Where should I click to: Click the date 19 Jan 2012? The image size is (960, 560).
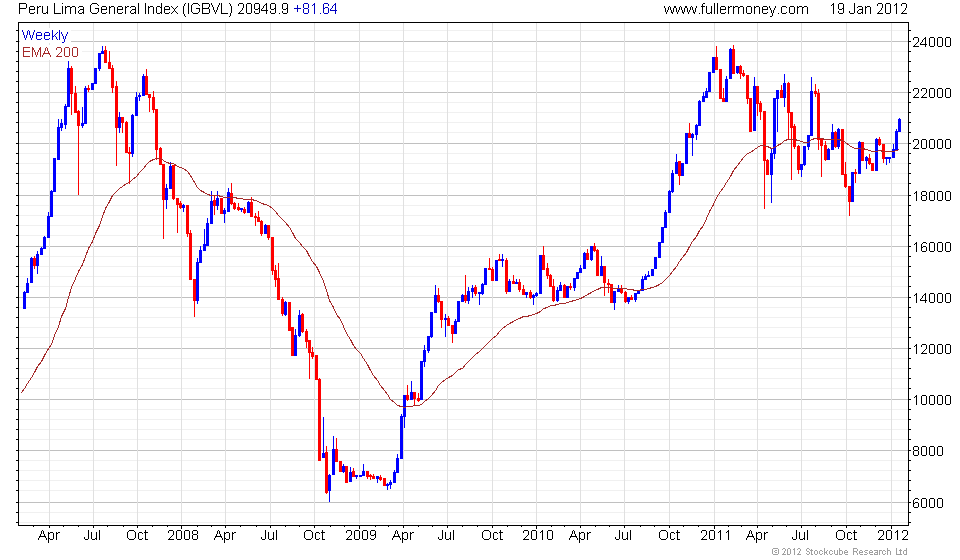coord(868,9)
